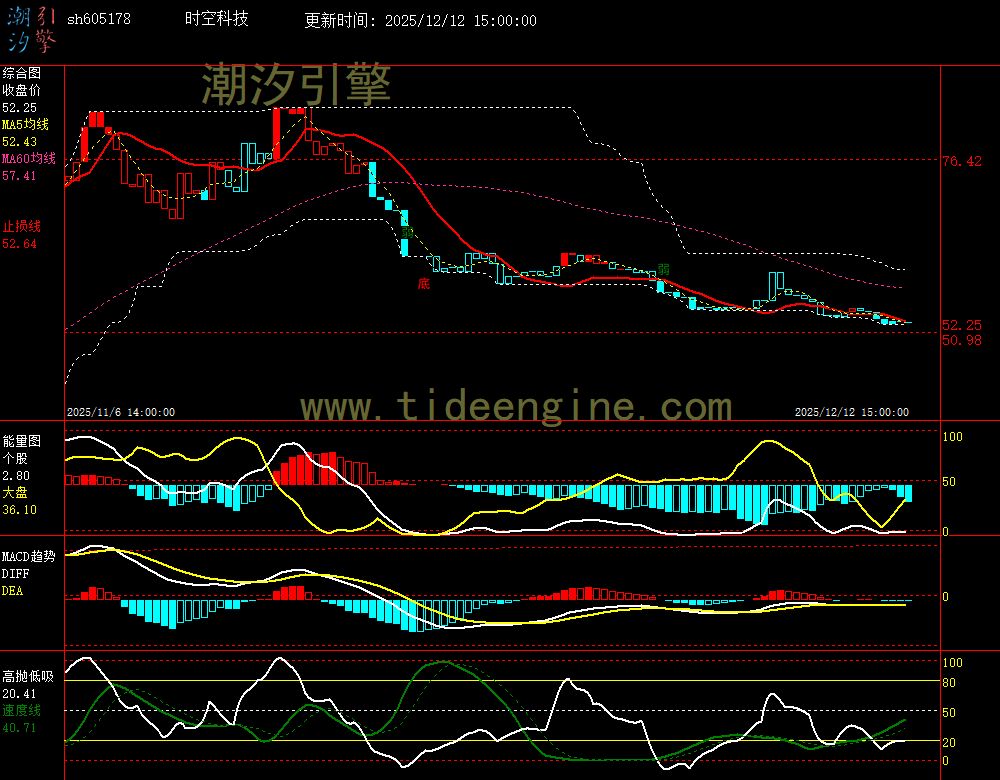This screenshot has width=1000, height=780.
Task: Toggle the MA60均线 legend entry
Action: point(28,158)
